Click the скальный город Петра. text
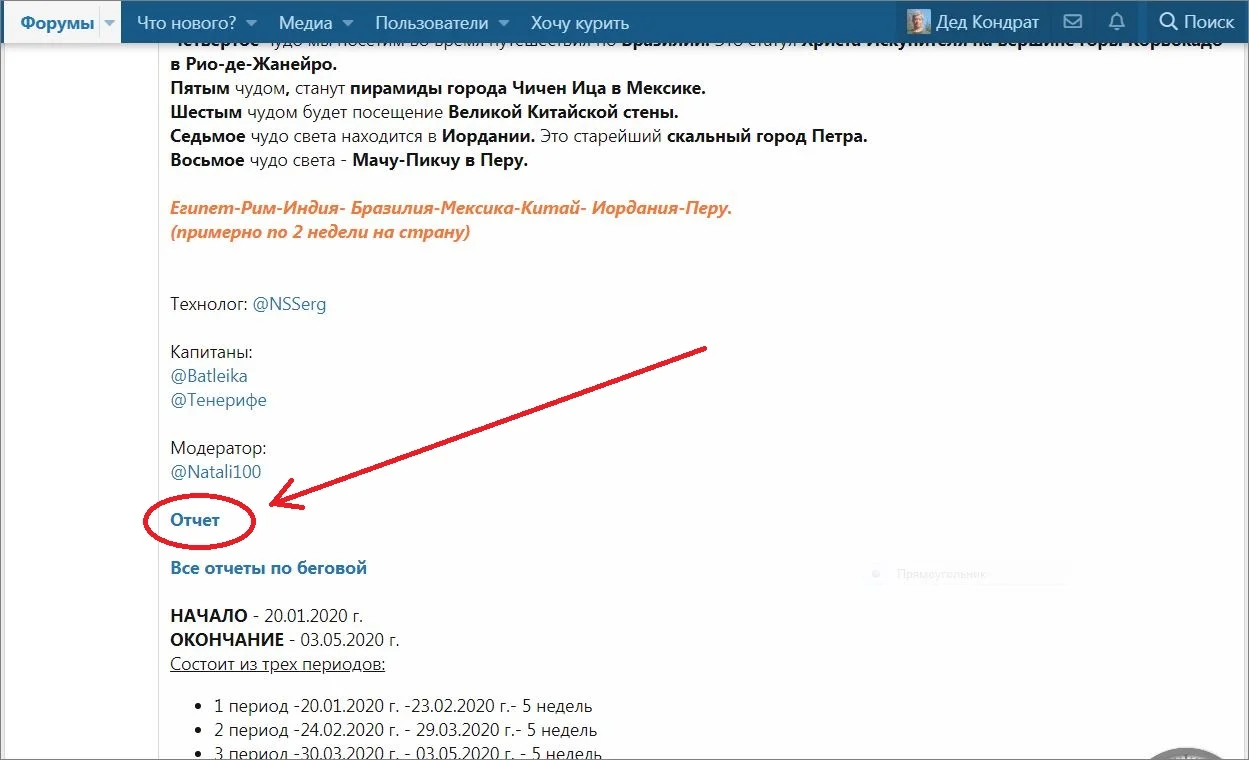The image size is (1249, 760). (x=767, y=136)
